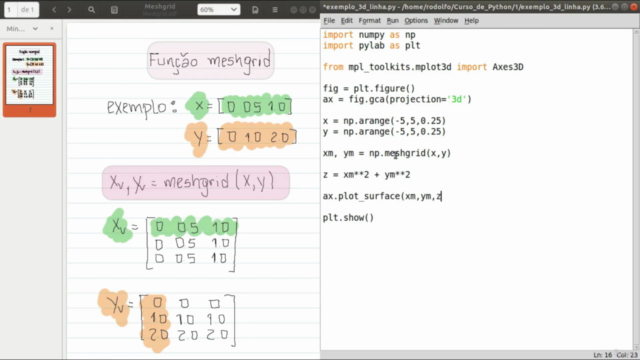Close the IDLE editor window
640x360 pixels.
click(634, 7)
